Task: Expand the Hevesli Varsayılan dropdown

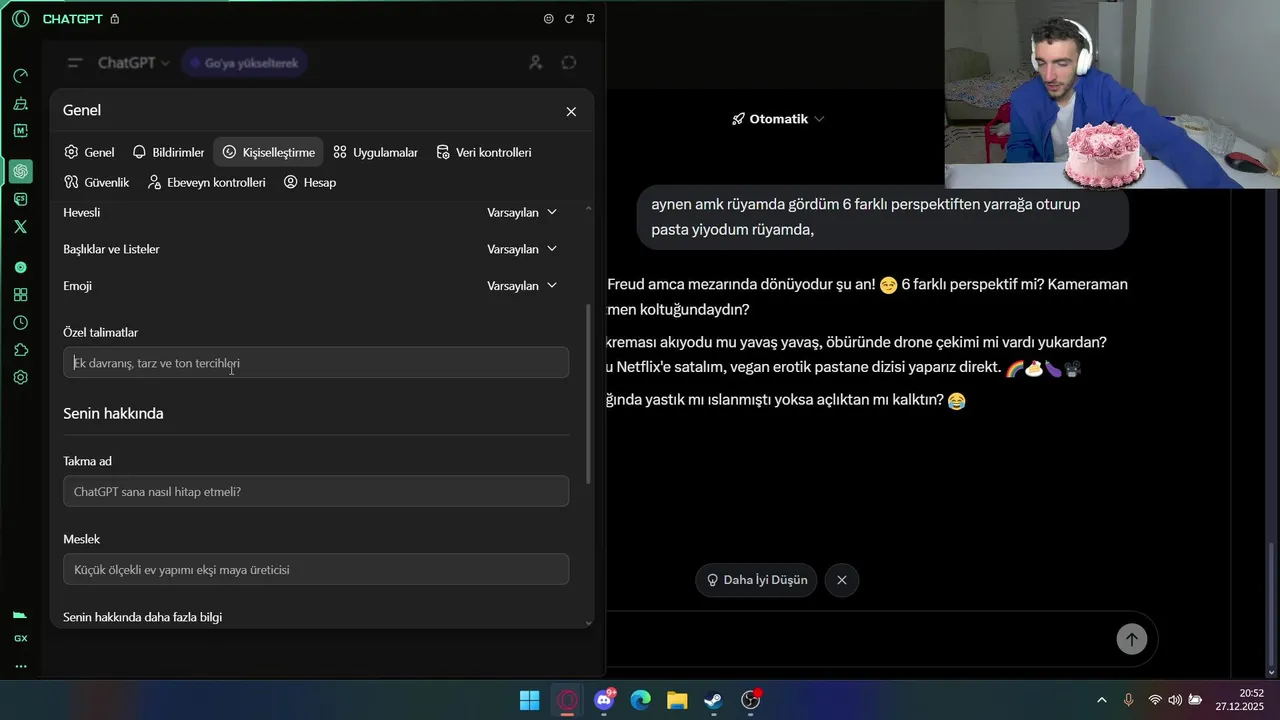Action: point(522,212)
